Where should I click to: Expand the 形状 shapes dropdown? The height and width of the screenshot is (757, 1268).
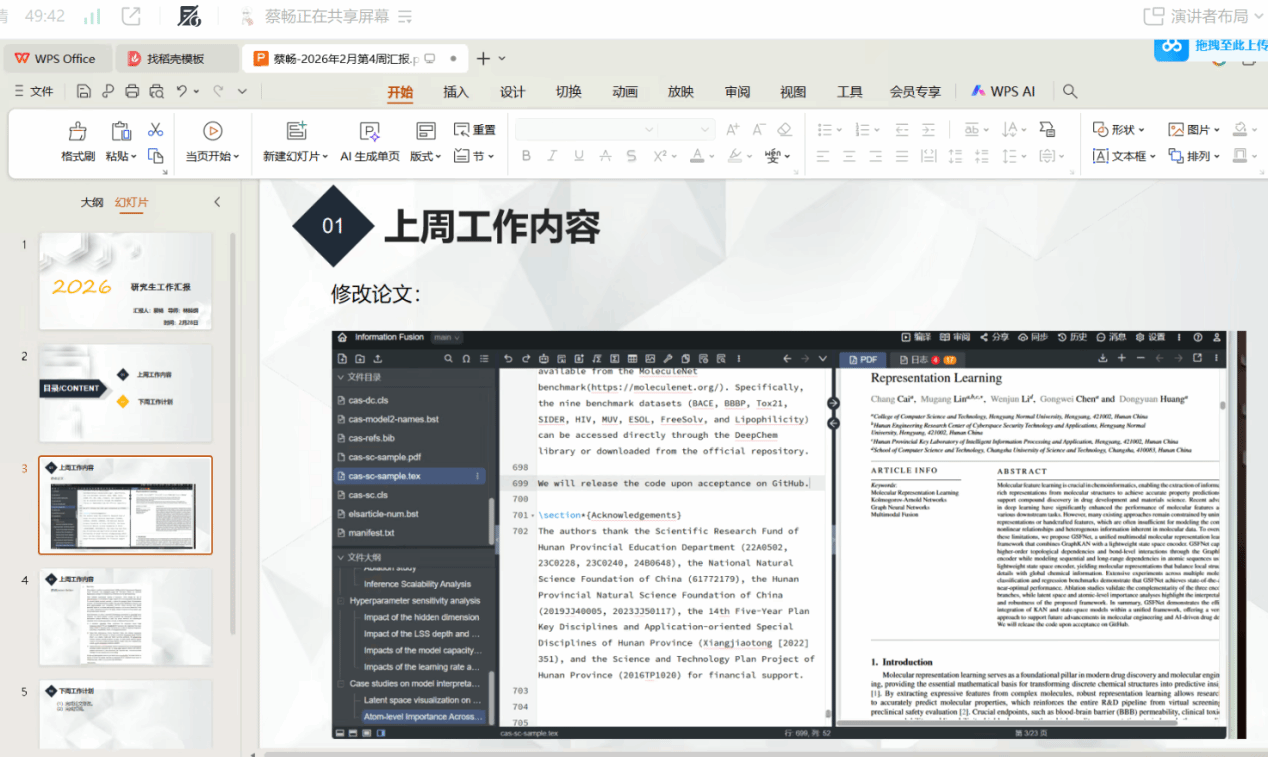coord(1142,130)
